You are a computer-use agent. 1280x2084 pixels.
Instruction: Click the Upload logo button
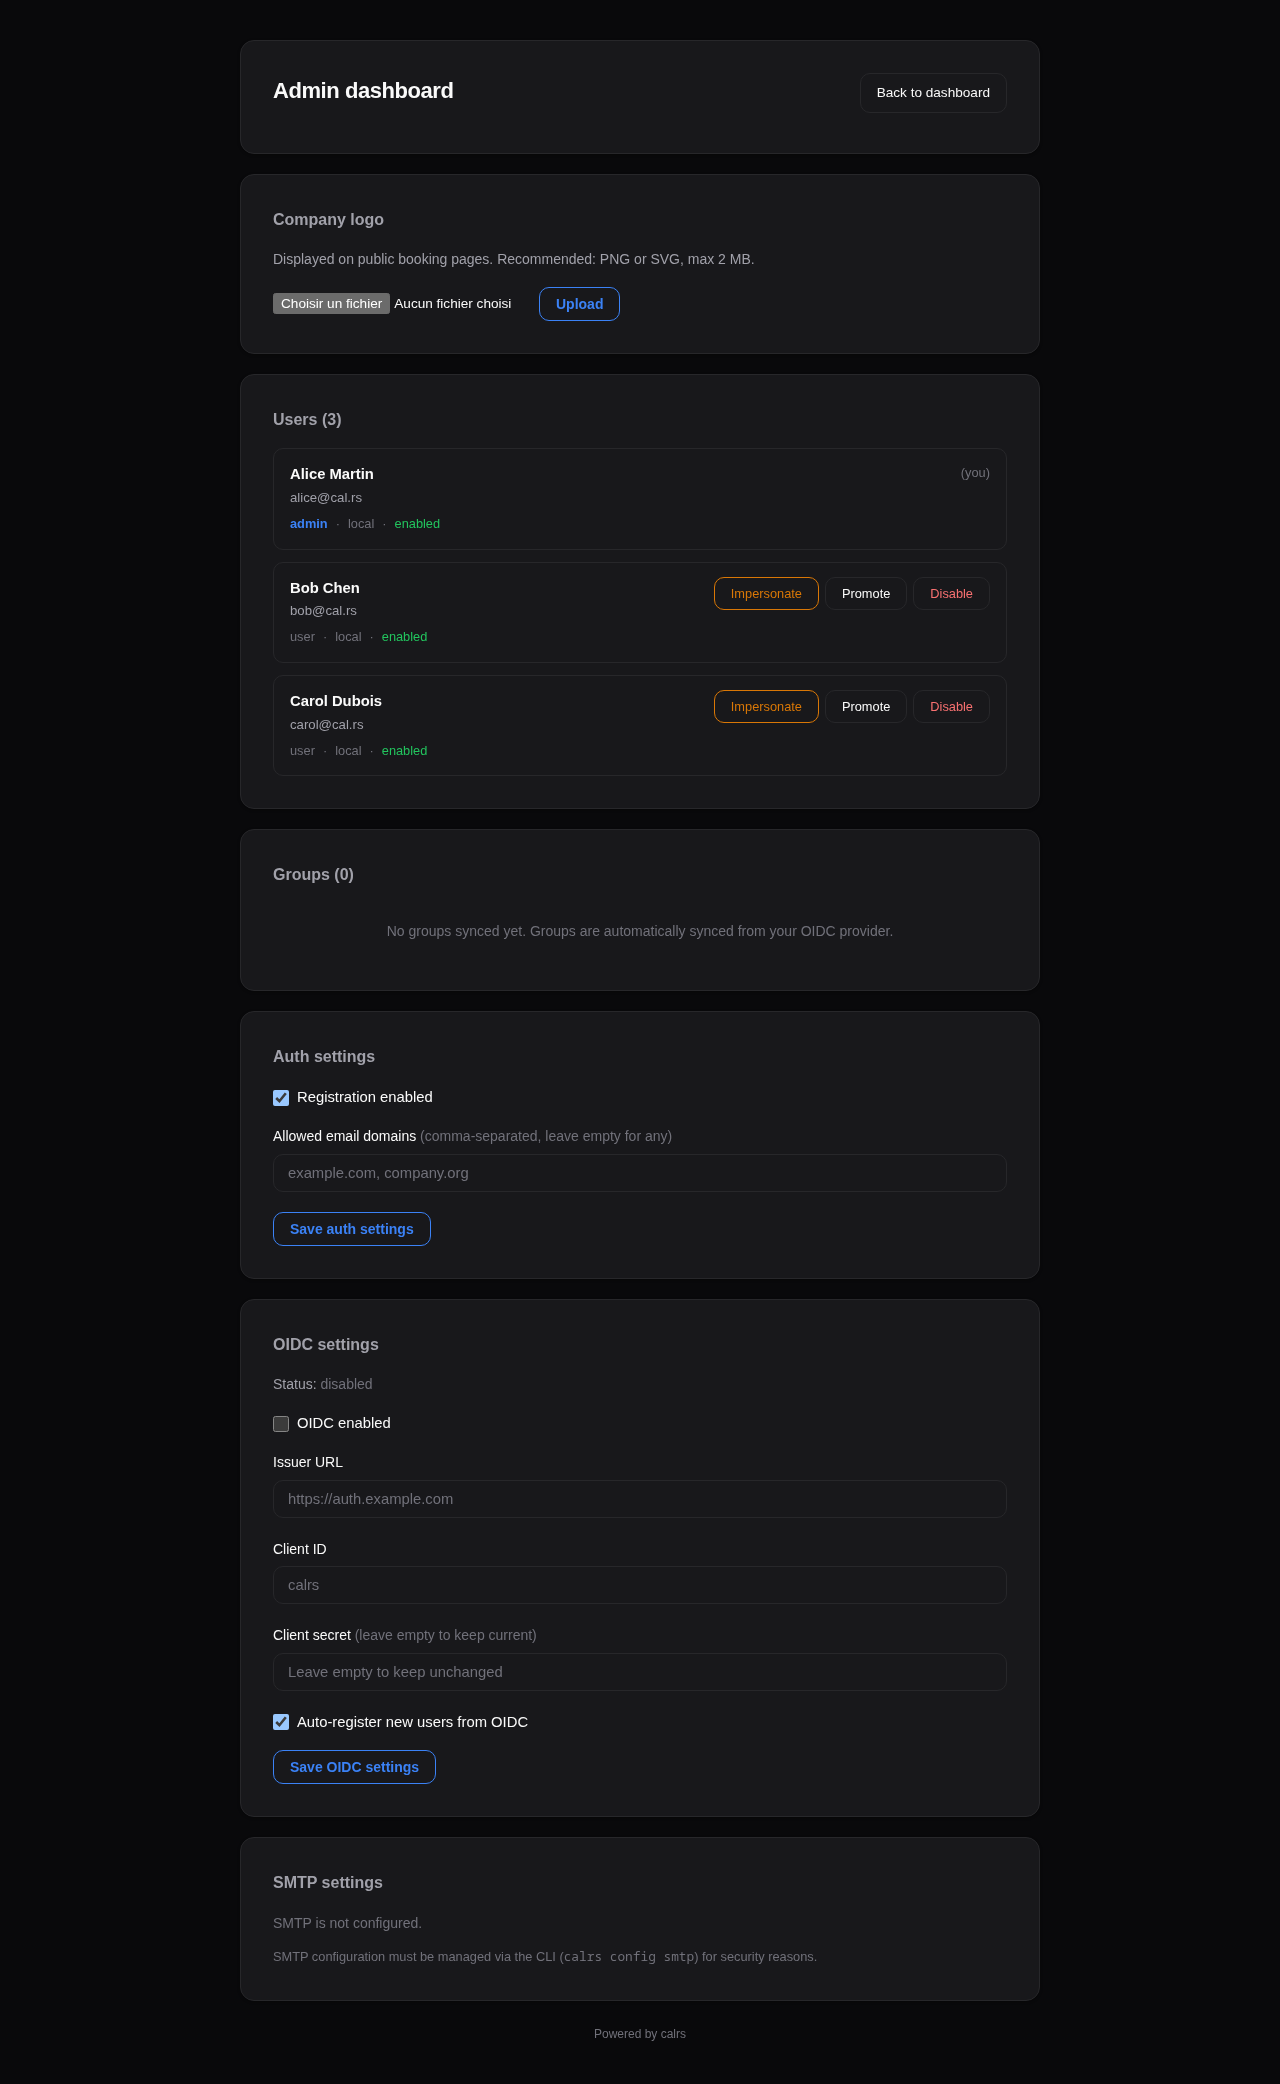point(578,303)
